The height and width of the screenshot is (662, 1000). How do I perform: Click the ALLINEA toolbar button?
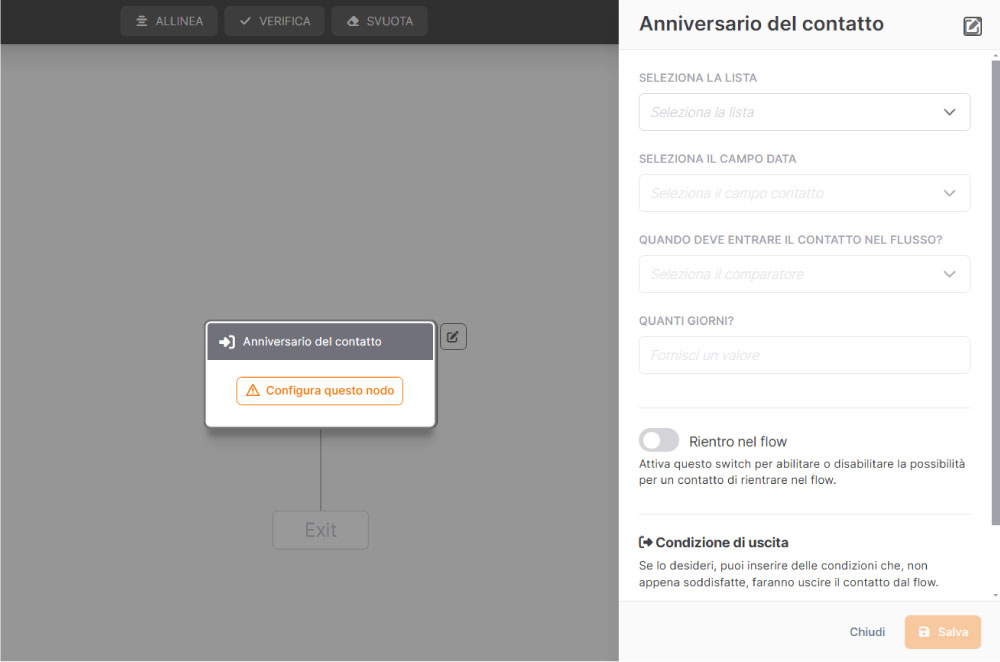click(169, 21)
